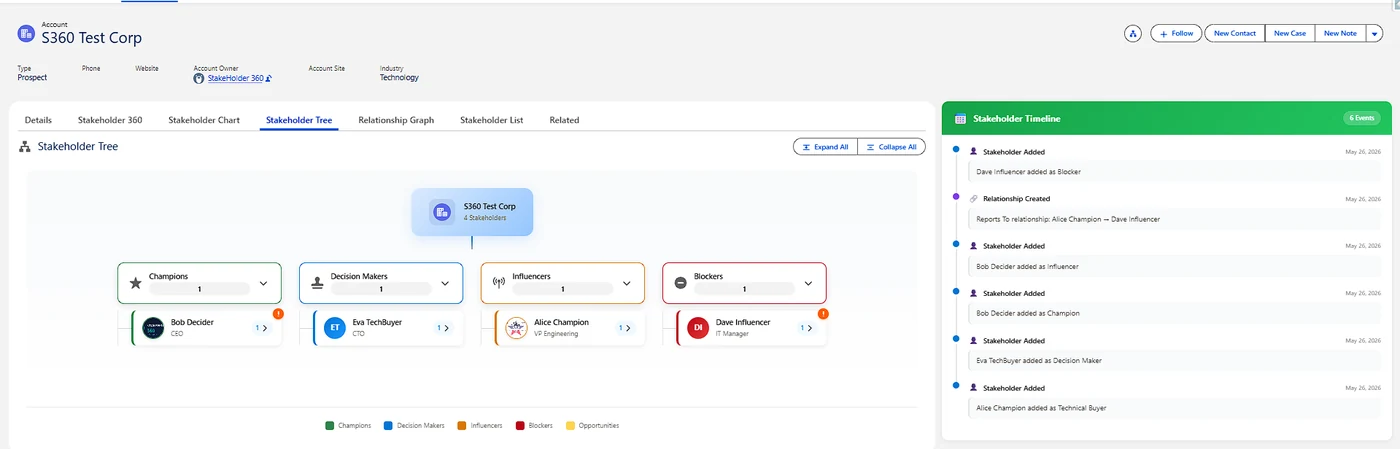Click the building icon in the S360 Test Corp root node

pyautogui.click(x=442, y=212)
